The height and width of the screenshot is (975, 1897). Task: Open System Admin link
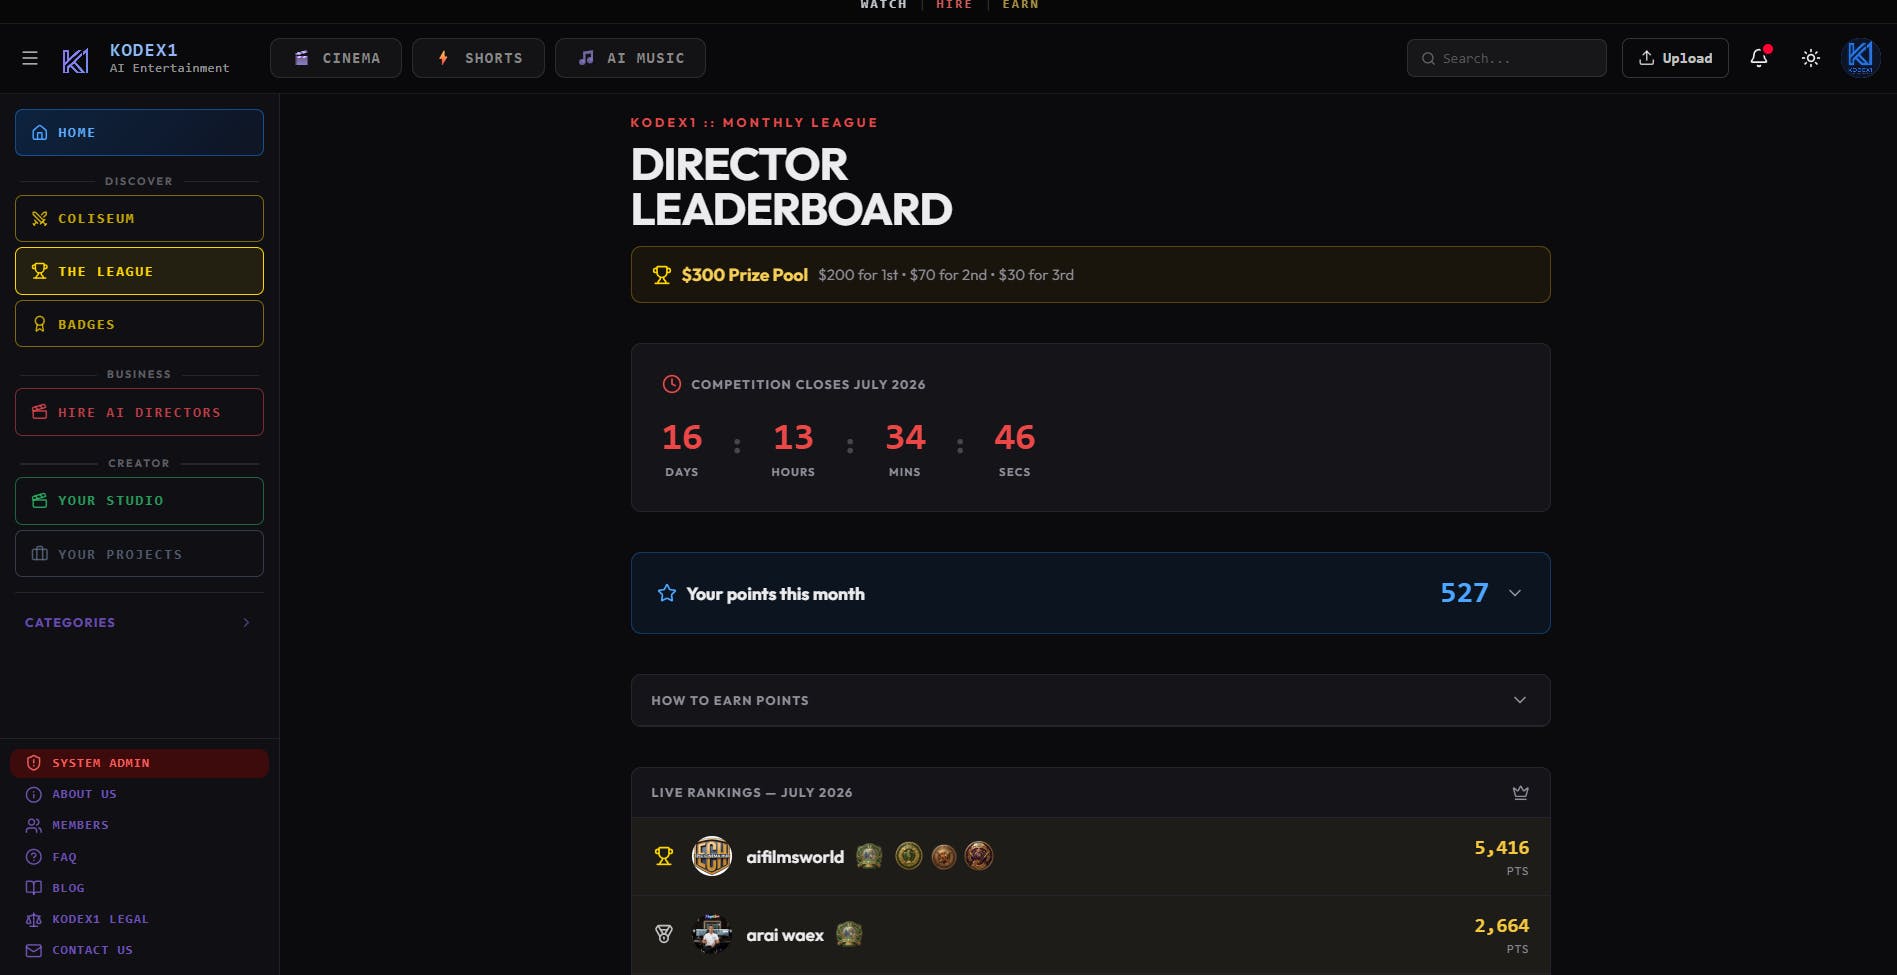(x=139, y=763)
